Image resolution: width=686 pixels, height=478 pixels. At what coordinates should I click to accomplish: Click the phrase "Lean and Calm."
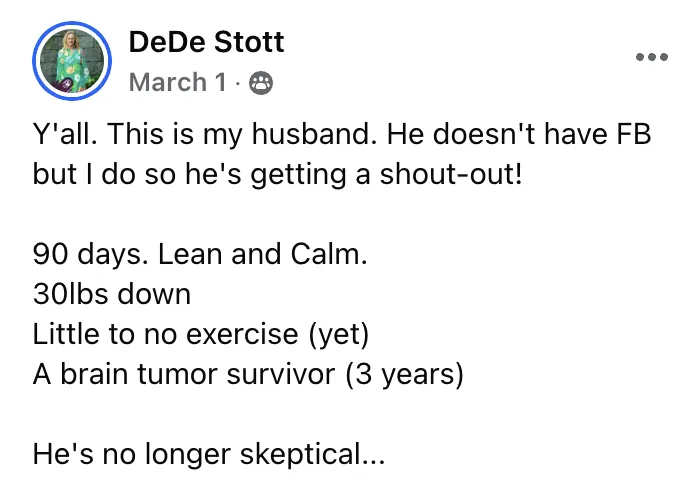[x=262, y=254]
